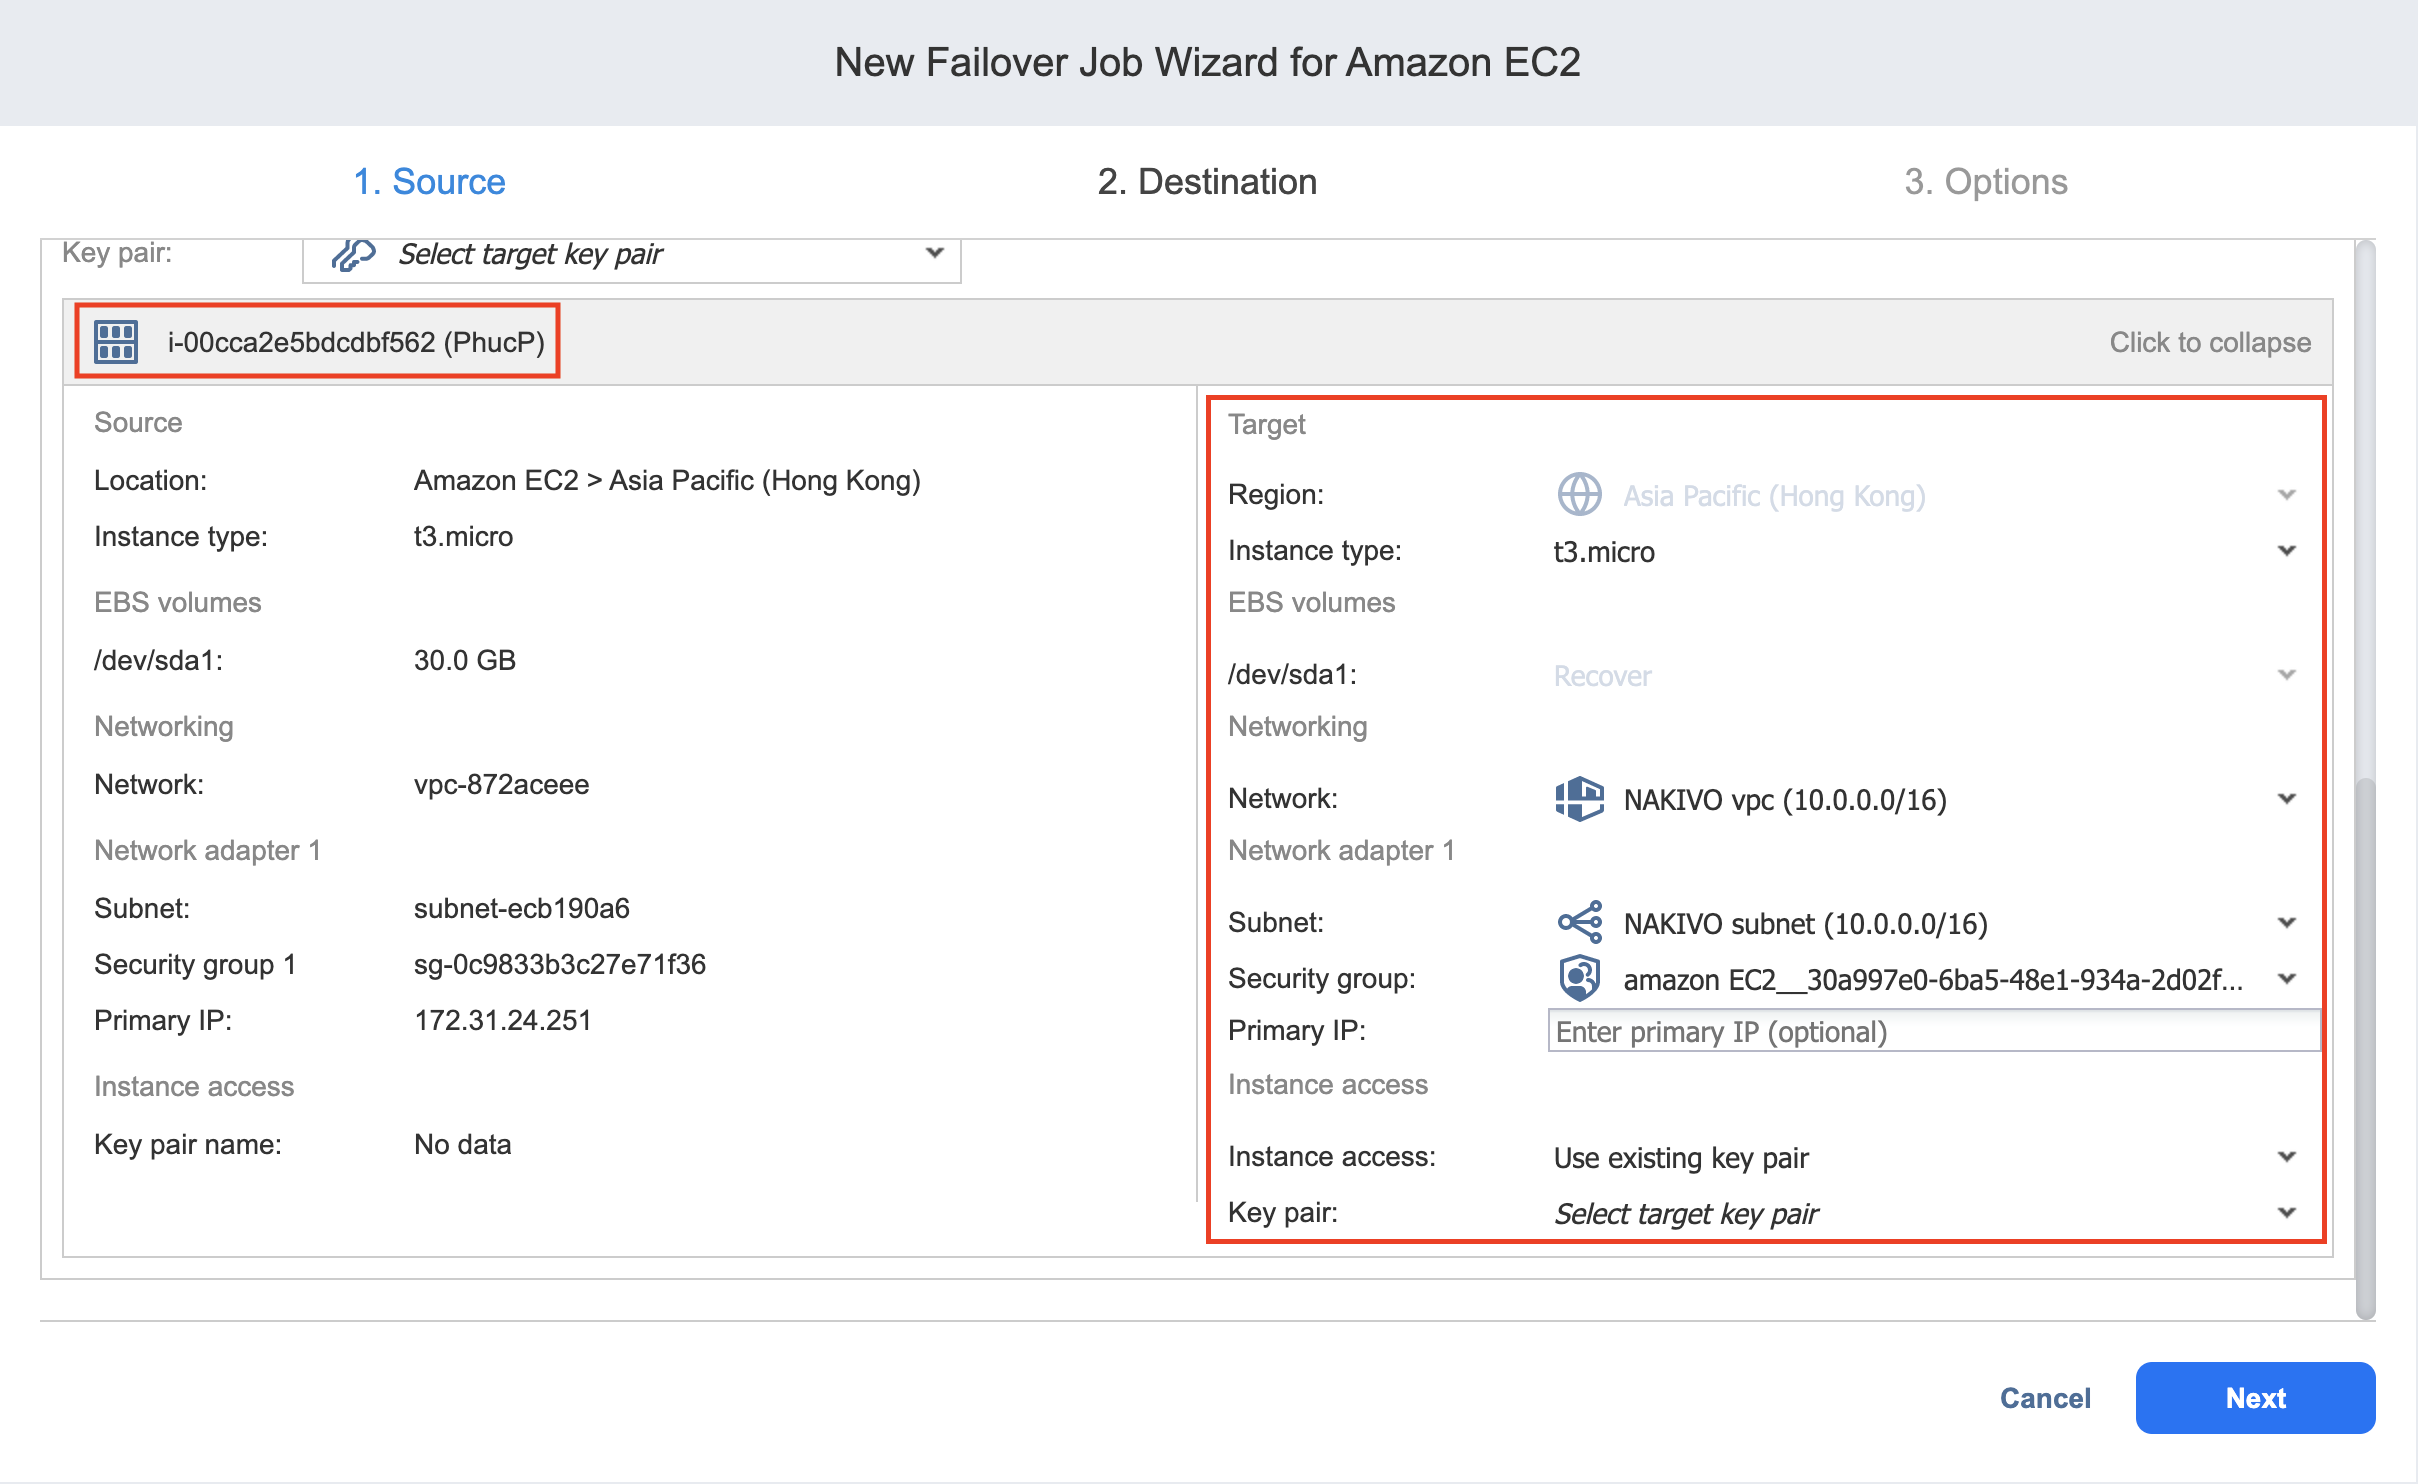Go to the 3. Options step
This screenshot has width=2418, height=1484.
pos(1985,182)
